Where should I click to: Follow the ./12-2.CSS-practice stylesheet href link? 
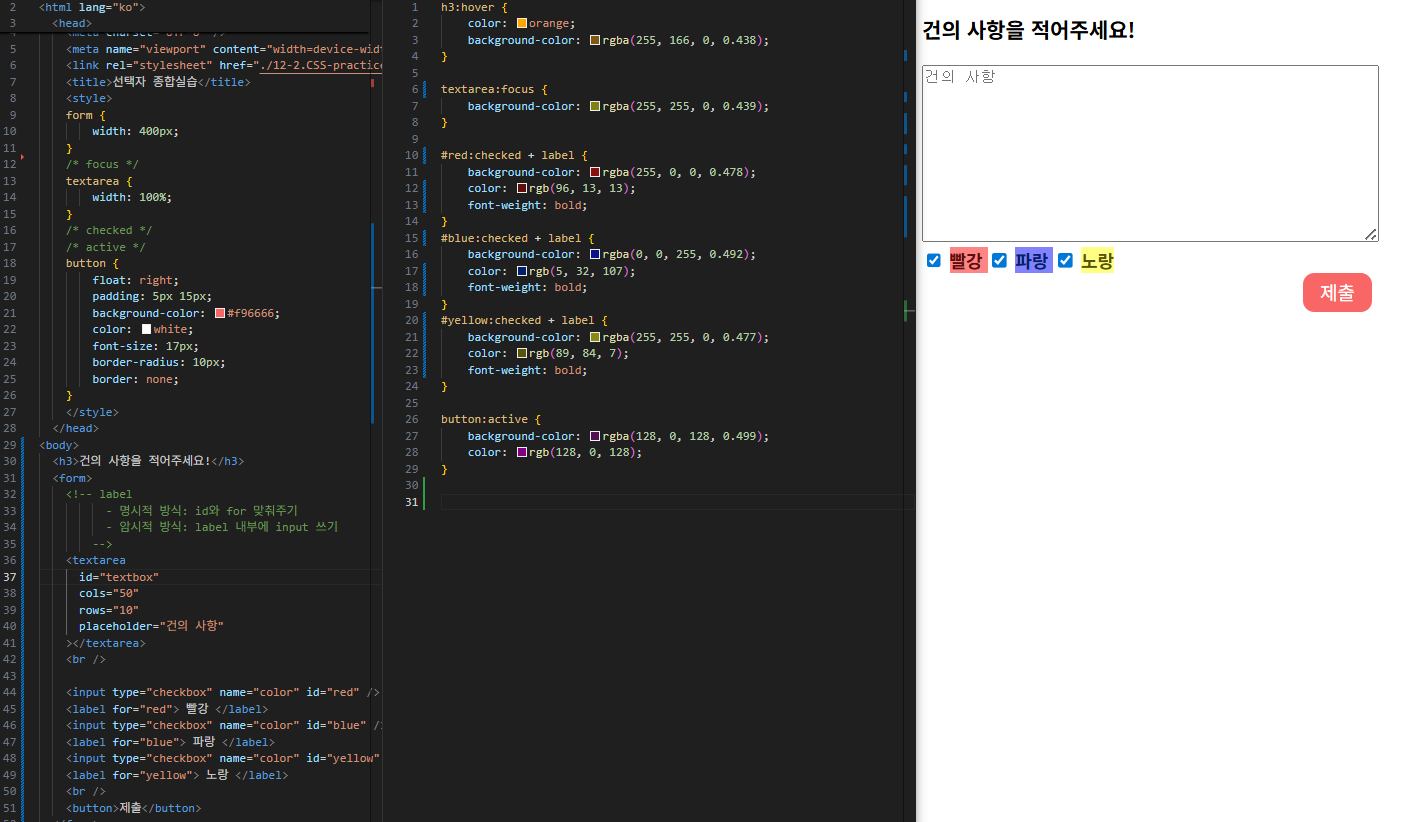(x=321, y=65)
